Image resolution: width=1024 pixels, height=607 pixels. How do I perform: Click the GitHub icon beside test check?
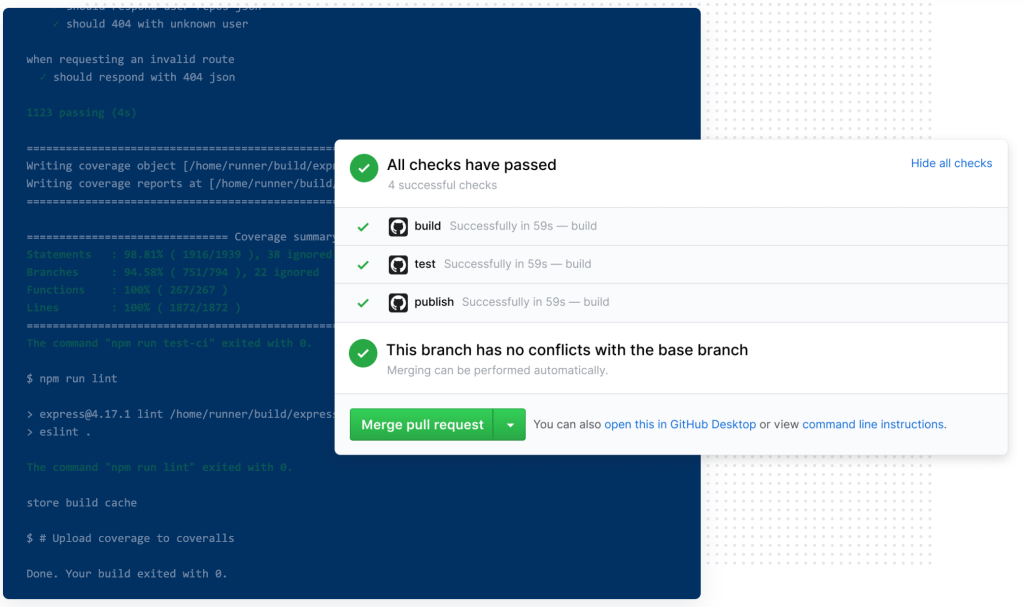click(398, 265)
